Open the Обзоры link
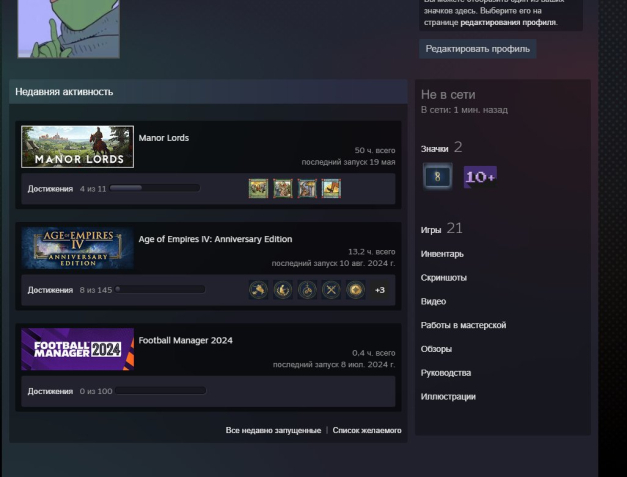Viewport: 627px width, 477px height. (436, 349)
